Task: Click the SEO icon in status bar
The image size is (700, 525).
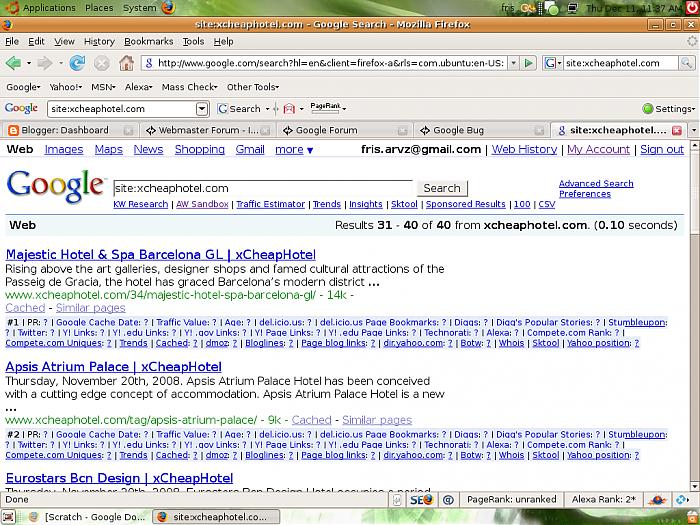Action: click(421, 500)
